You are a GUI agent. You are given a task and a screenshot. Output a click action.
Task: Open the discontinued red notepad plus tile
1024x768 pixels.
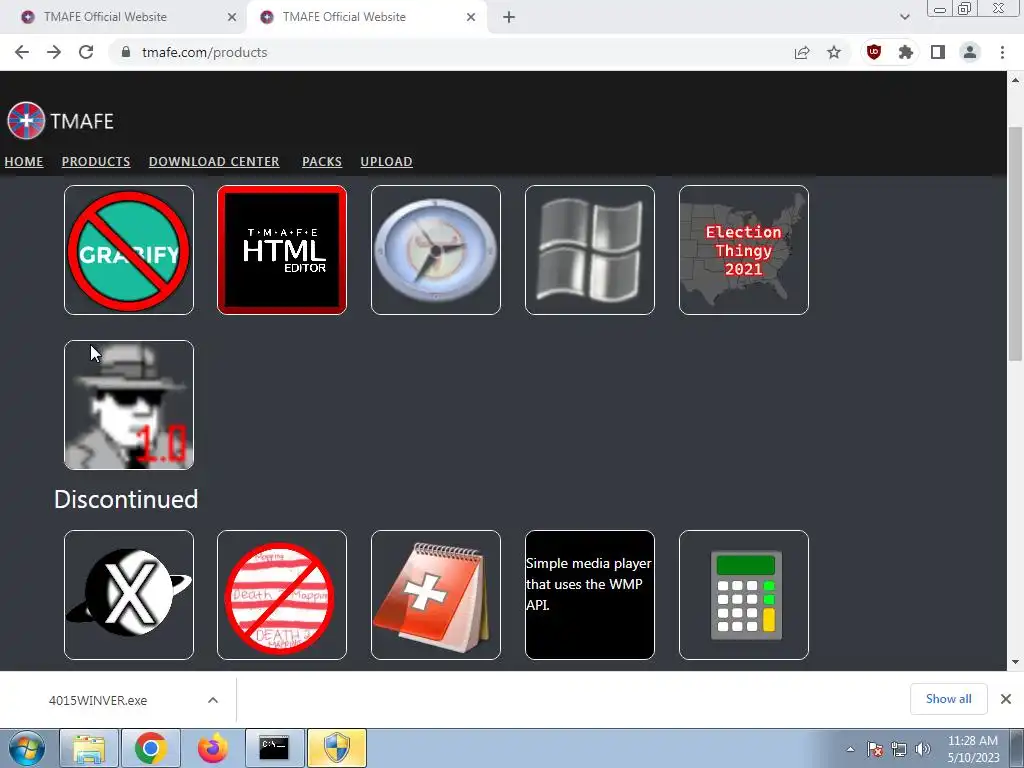pos(436,595)
